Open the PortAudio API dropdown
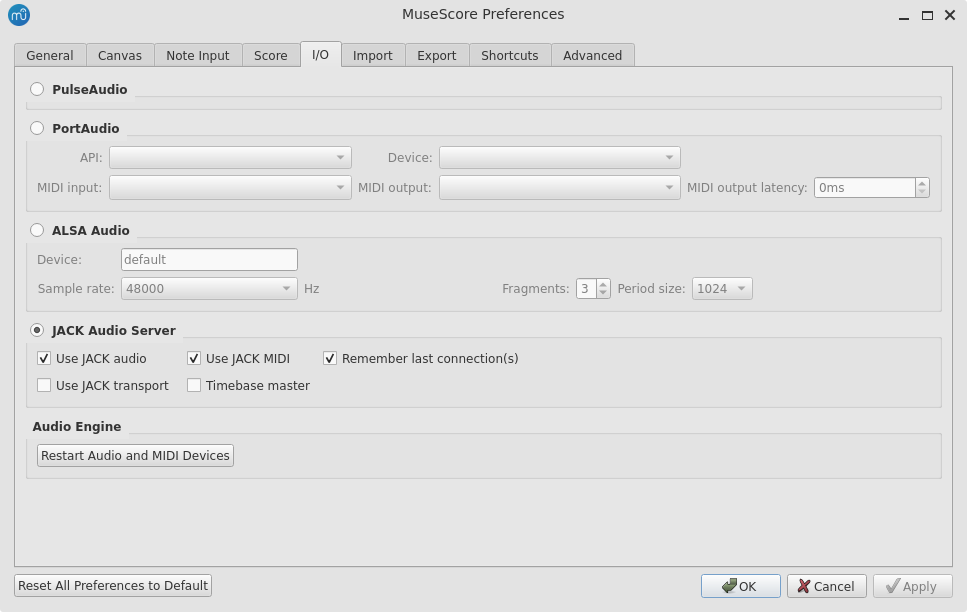The height and width of the screenshot is (612, 967). pyautogui.click(x=230, y=157)
